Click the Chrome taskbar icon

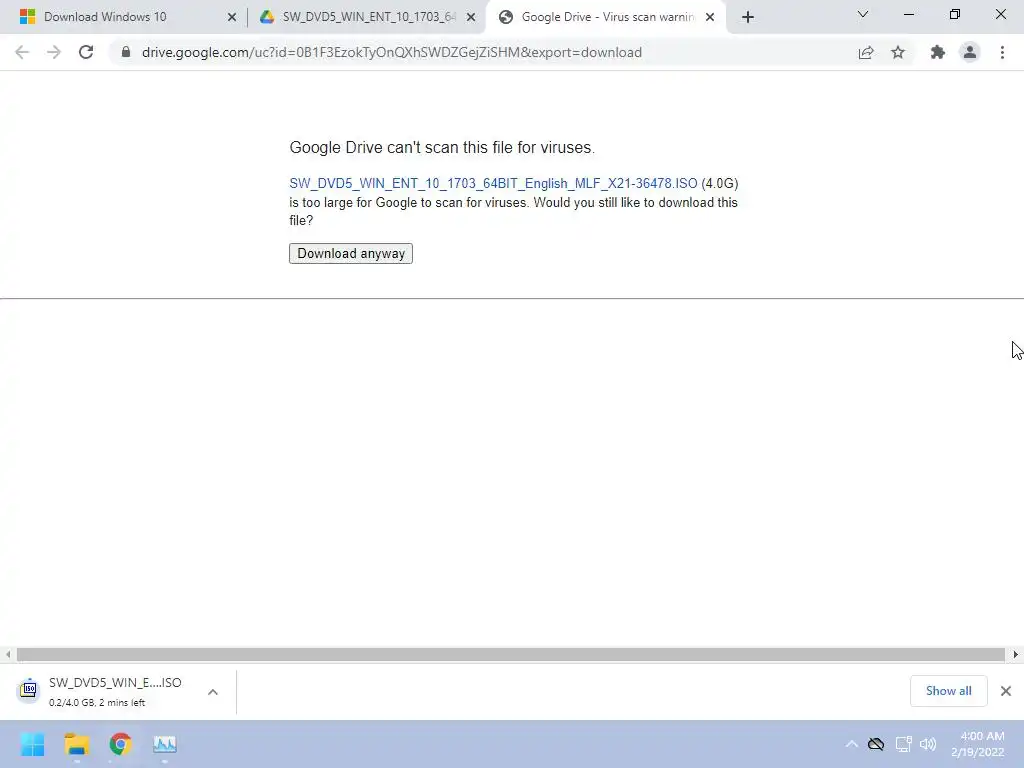tap(121, 744)
